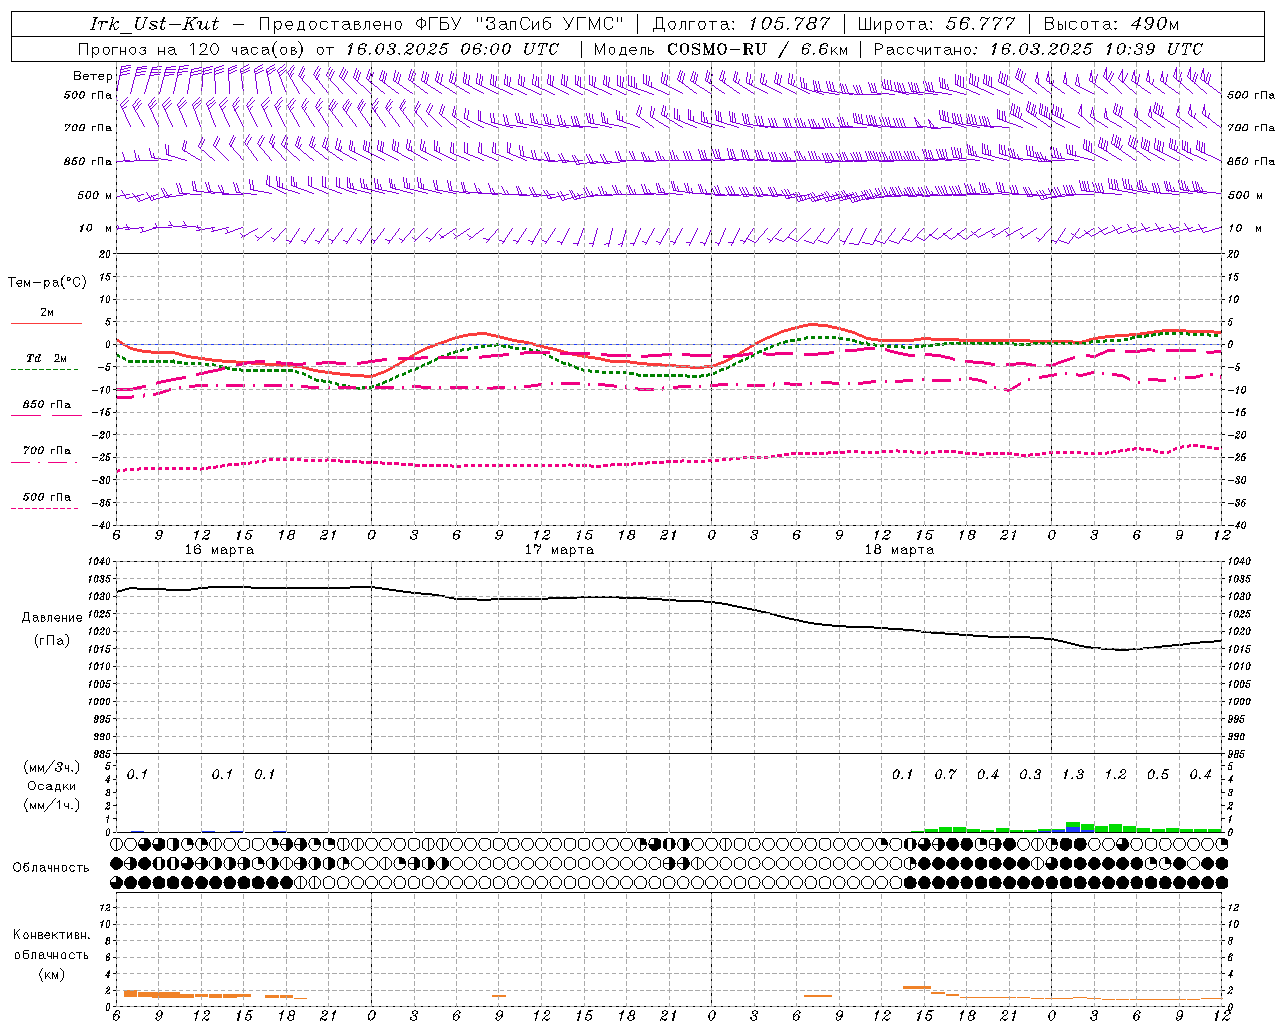
Task: Select the 17 марта date label
Action: click(559, 550)
